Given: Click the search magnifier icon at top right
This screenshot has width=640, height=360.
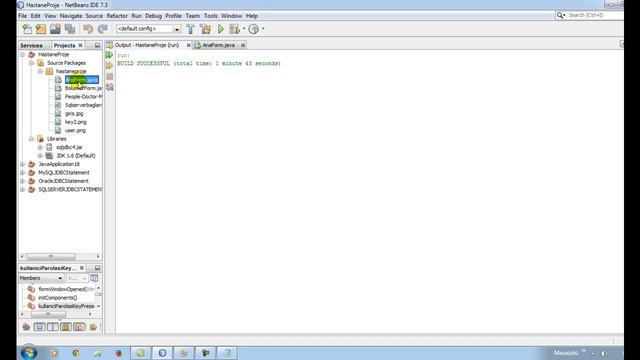Looking at the screenshot, I should point(560,15).
